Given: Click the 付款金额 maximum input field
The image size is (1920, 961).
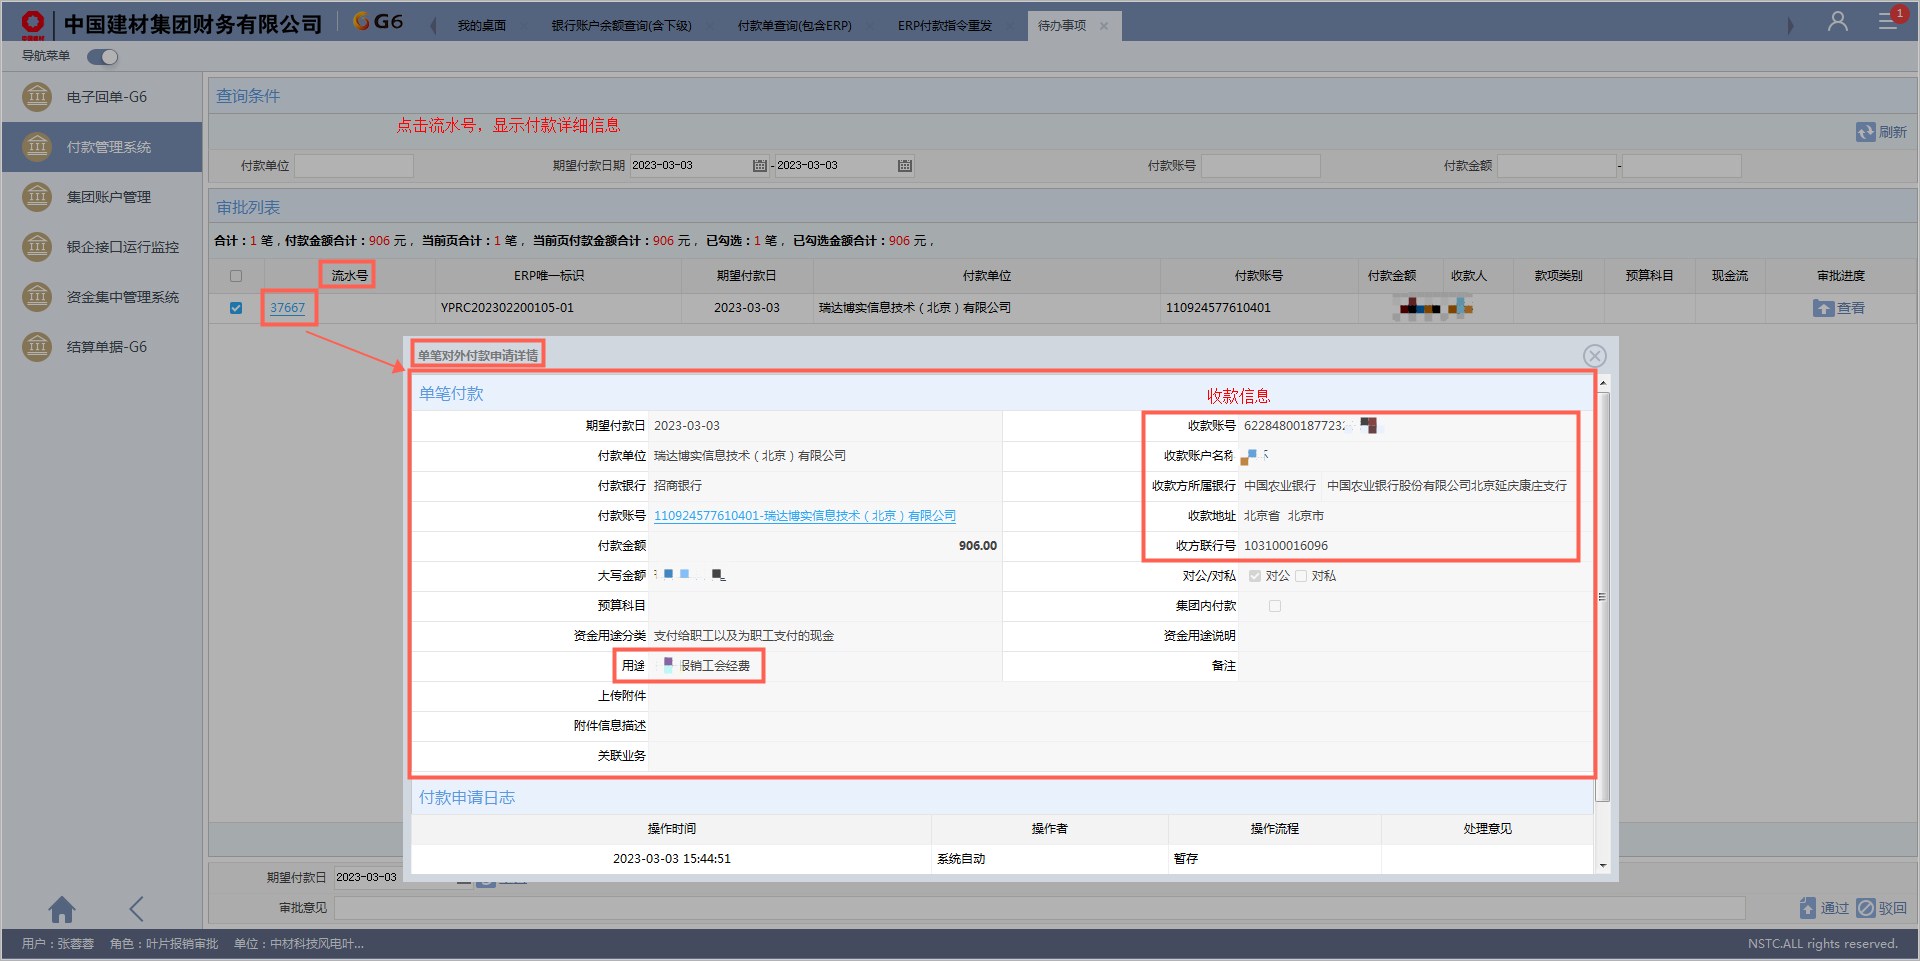Looking at the screenshot, I should coord(1682,166).
